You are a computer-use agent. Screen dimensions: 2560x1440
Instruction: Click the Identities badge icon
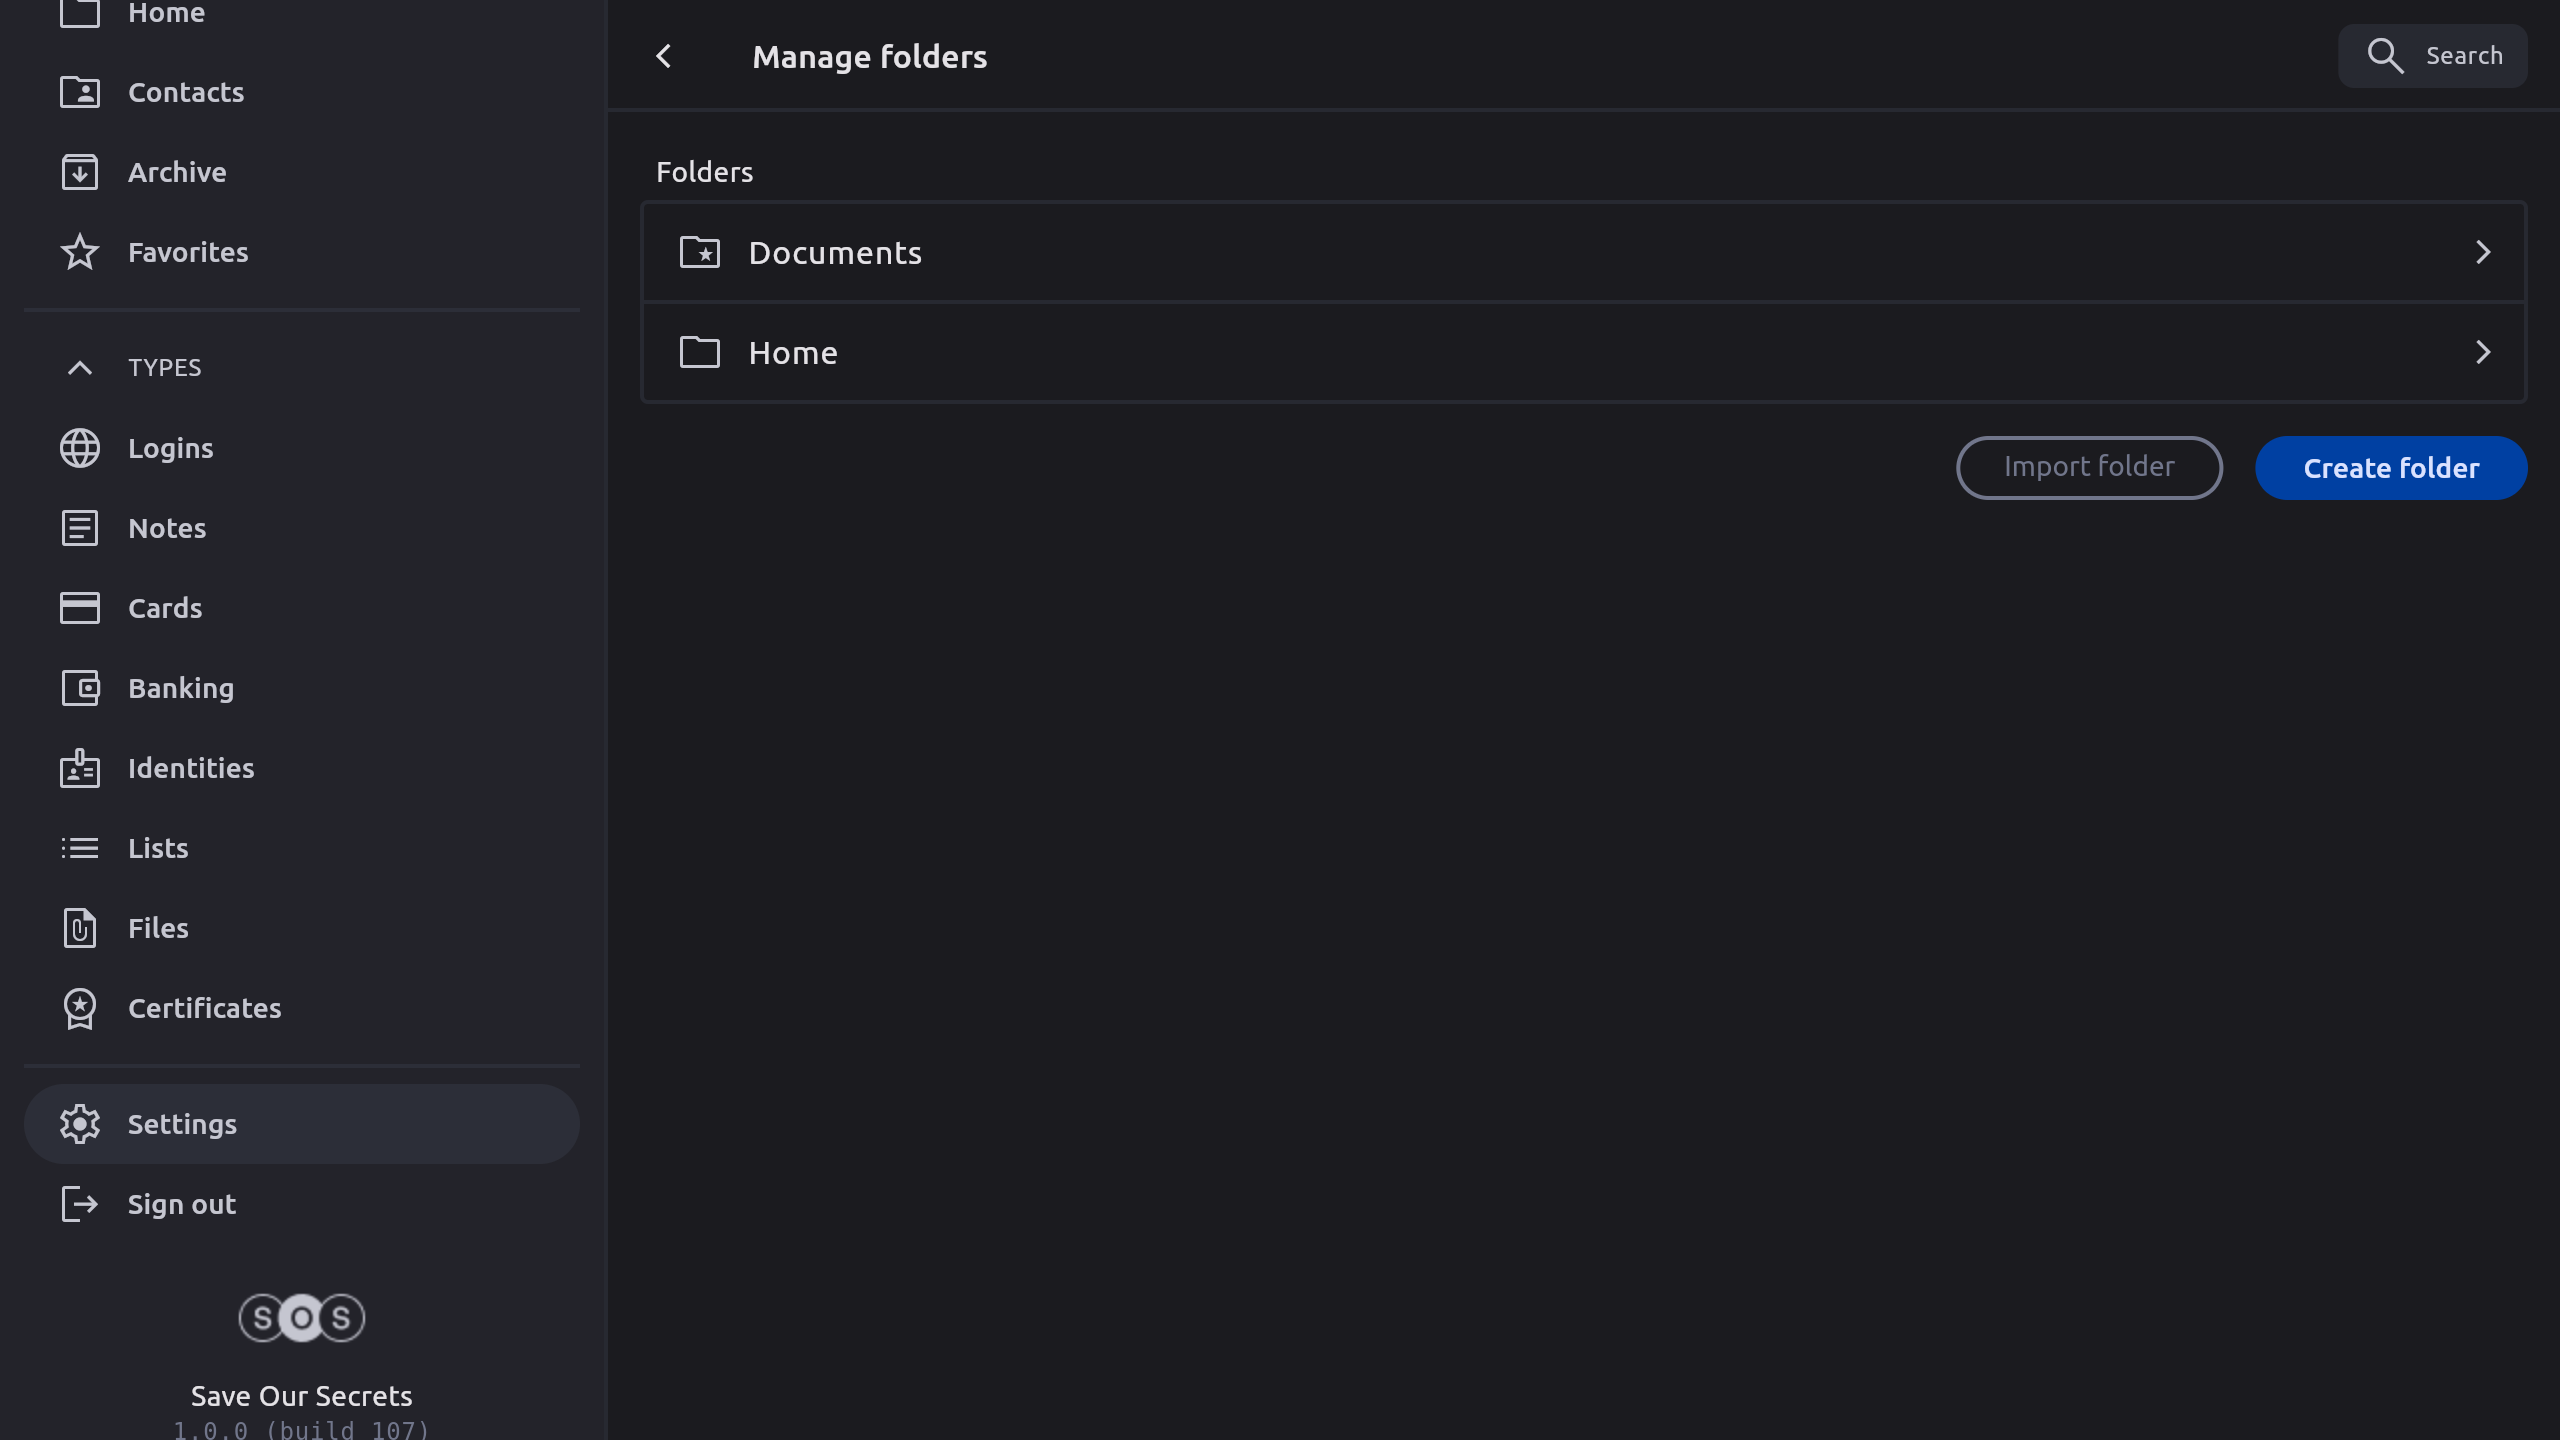coord(80,768)
